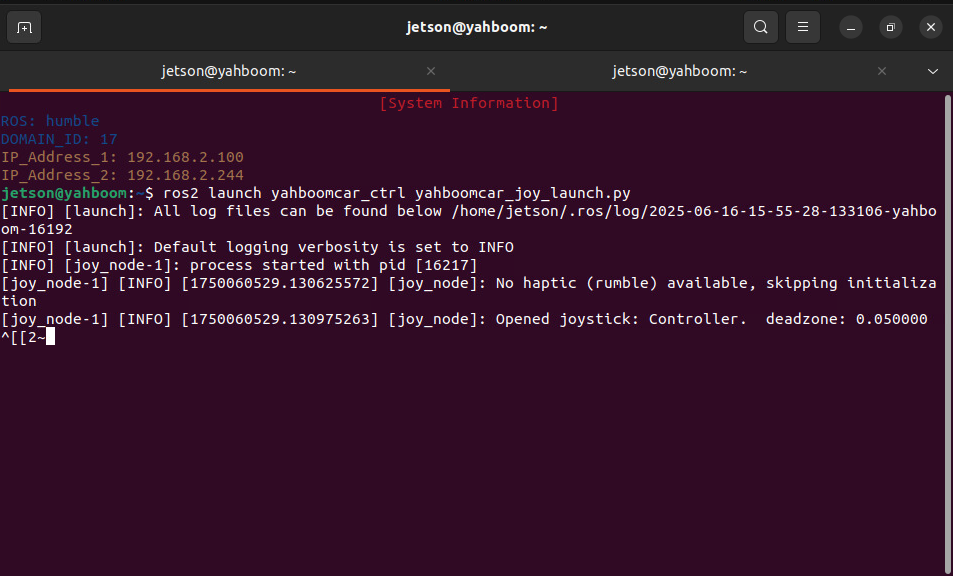Close the active orange-underlined tab
The height and width of the screenshot is (576, 953).
click(x=431, y=71)
